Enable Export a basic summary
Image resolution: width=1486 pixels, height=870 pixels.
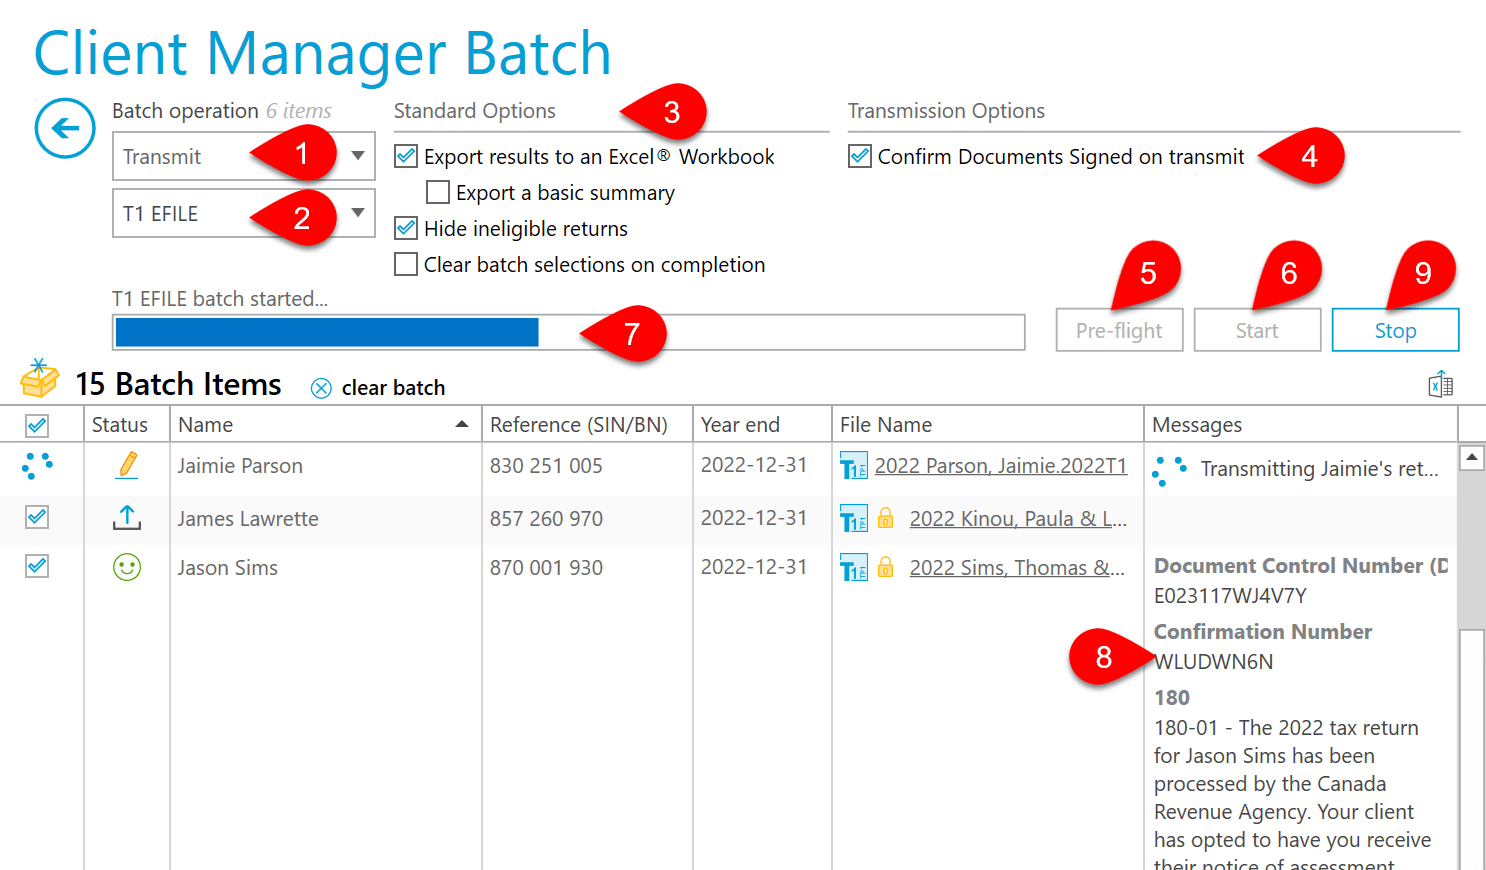(438, 192)
